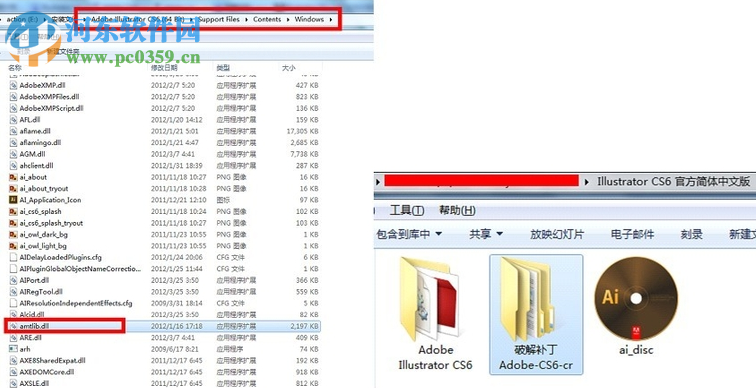Select the file name AIPluginGlobalObjectNameCorrectio...
Image resolution: width=756 pixels, height=388 pixels.
(x=80, y=269)
